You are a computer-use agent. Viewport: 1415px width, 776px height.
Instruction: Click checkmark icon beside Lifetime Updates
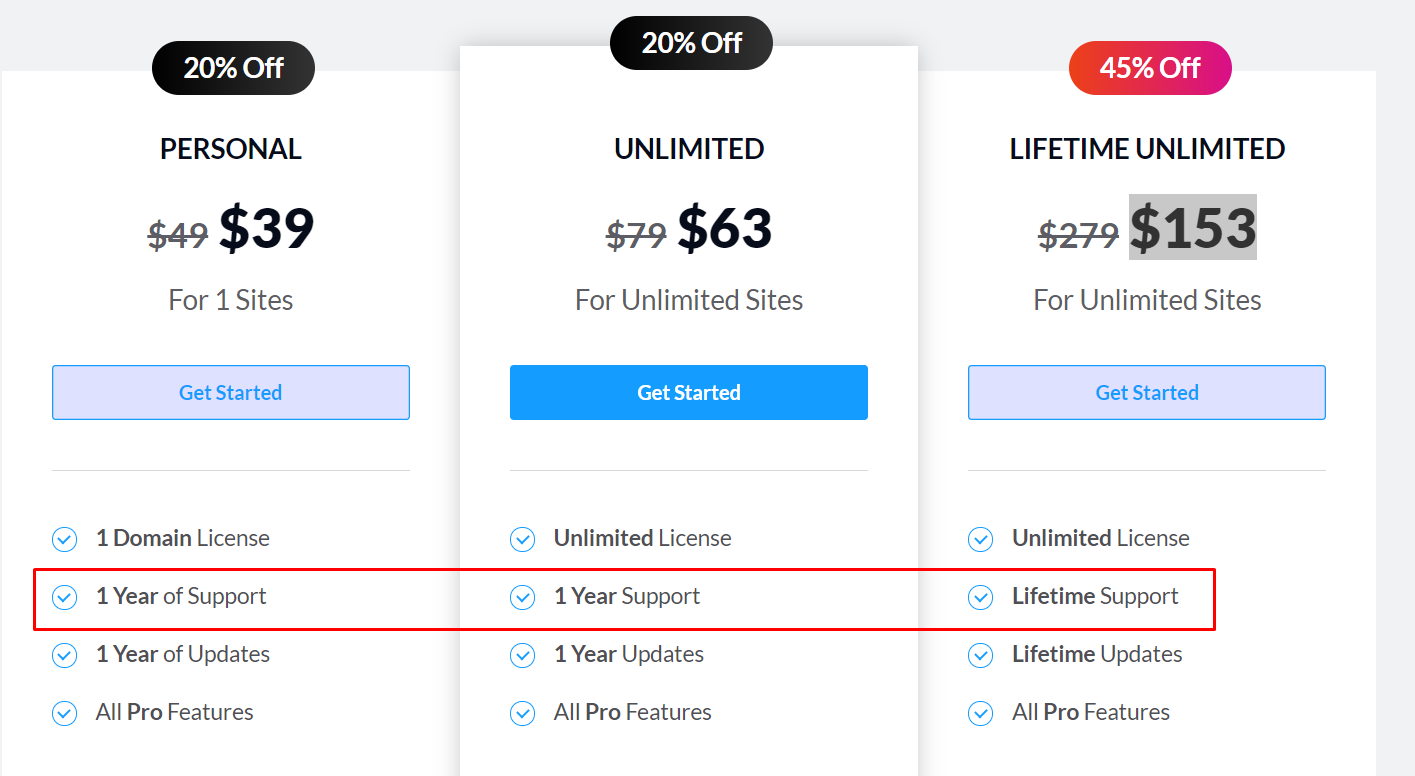click(x=980, y=656)
